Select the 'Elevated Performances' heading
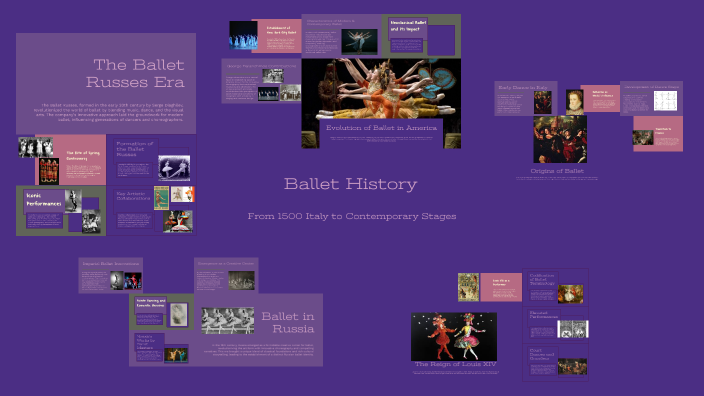 (x=543, y=314)
